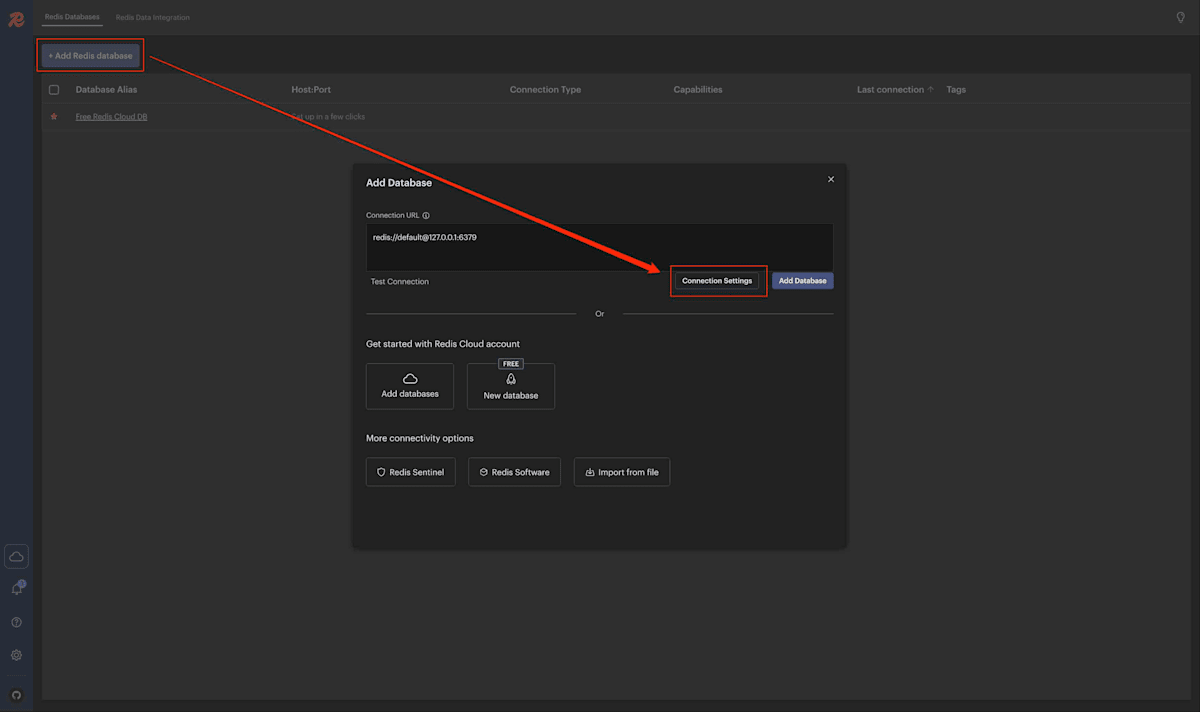
Task: Open the settings gear icon in the sidebar
Action: pos(16,655)
